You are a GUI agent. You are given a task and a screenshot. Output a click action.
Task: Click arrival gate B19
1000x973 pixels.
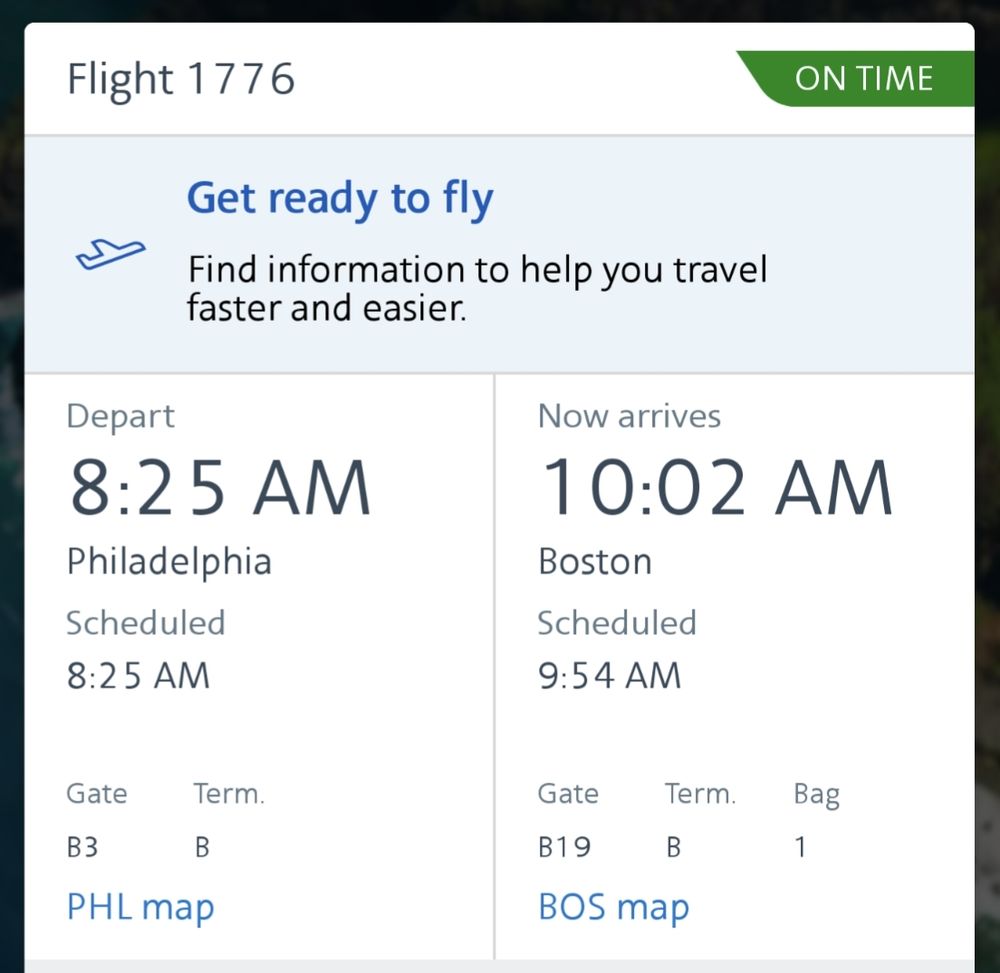point(564,848)
